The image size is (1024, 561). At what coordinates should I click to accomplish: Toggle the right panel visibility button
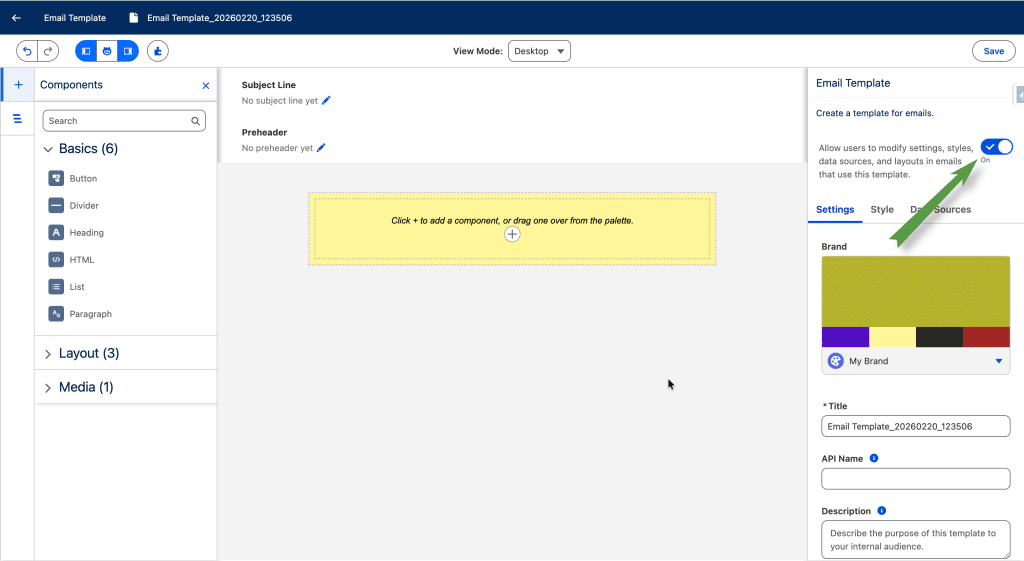128,51
